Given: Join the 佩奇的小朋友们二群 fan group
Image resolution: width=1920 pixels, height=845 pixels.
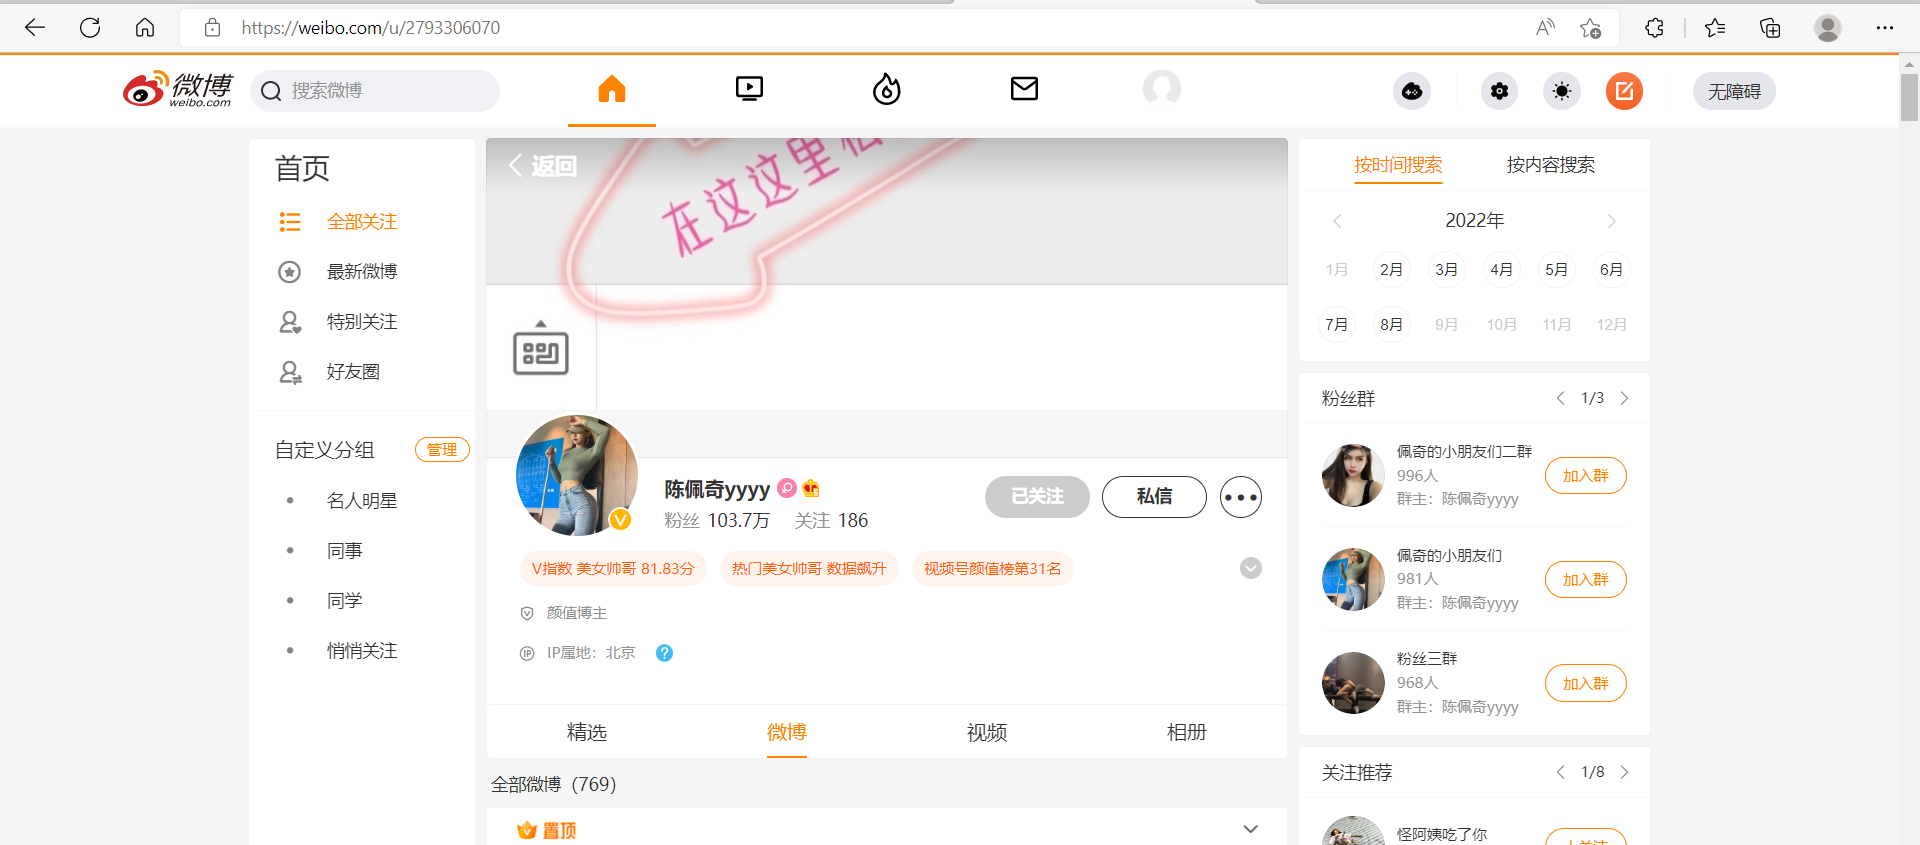Looking at the screenshot, I should (x=1585, y=476).
